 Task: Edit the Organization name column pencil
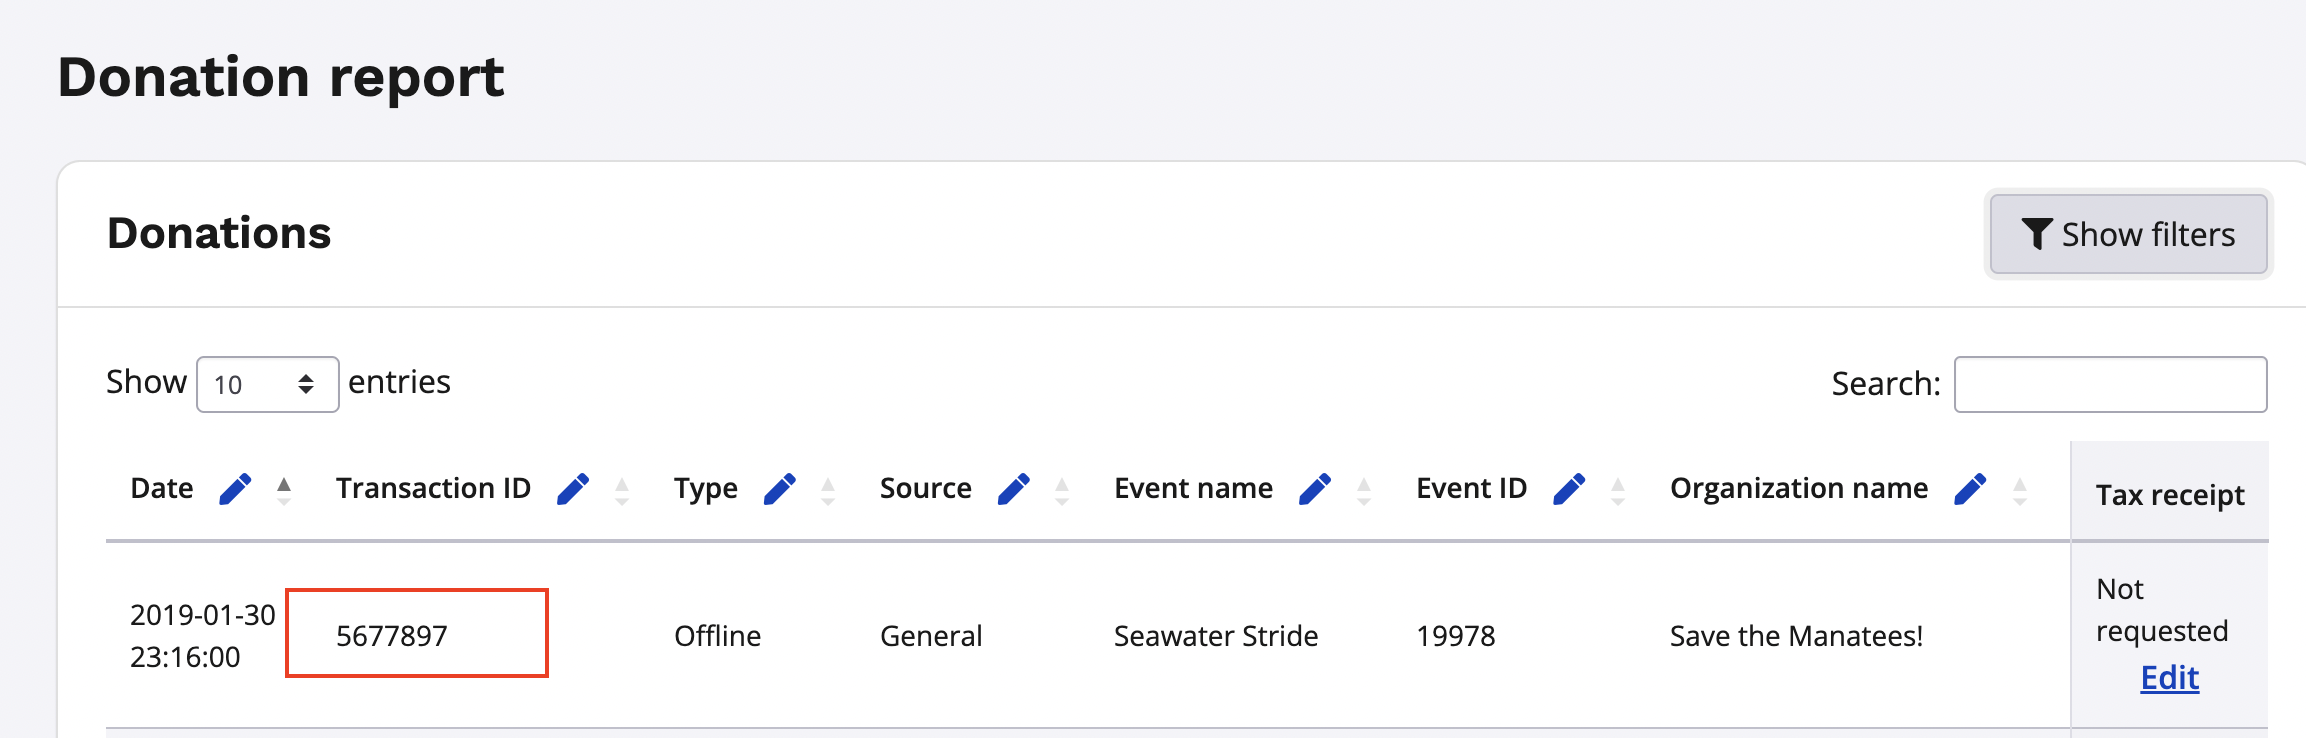[x=1969, y=489]
